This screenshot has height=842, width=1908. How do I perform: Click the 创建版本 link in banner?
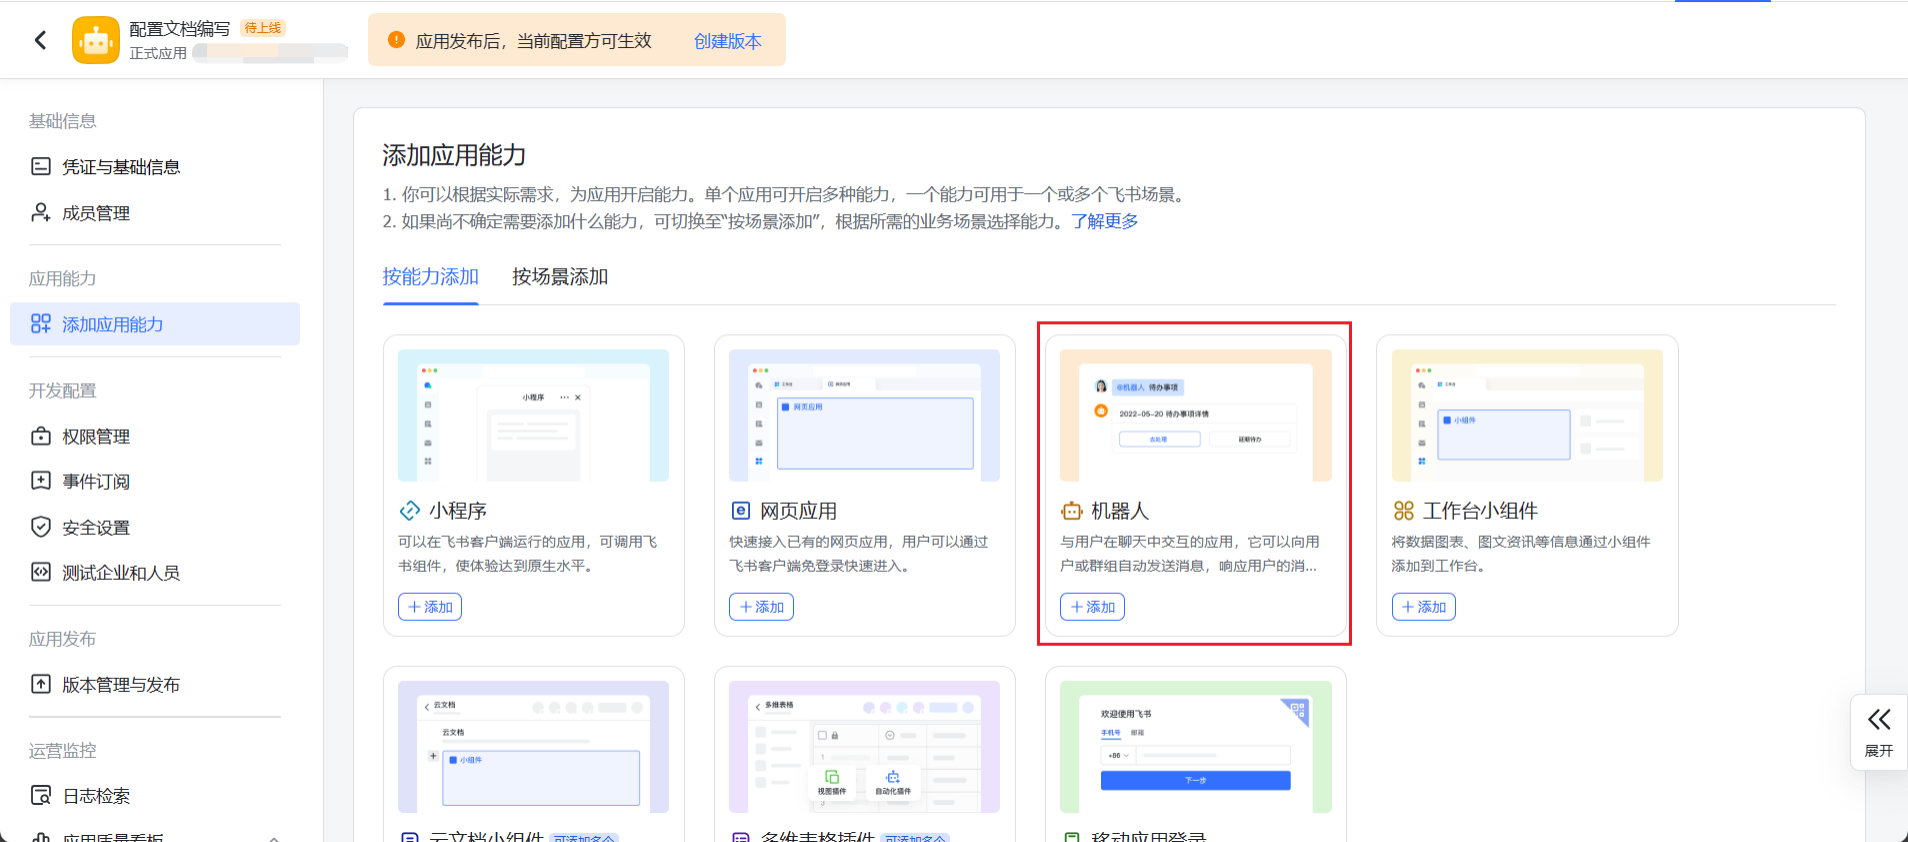[x=728, y=41]
